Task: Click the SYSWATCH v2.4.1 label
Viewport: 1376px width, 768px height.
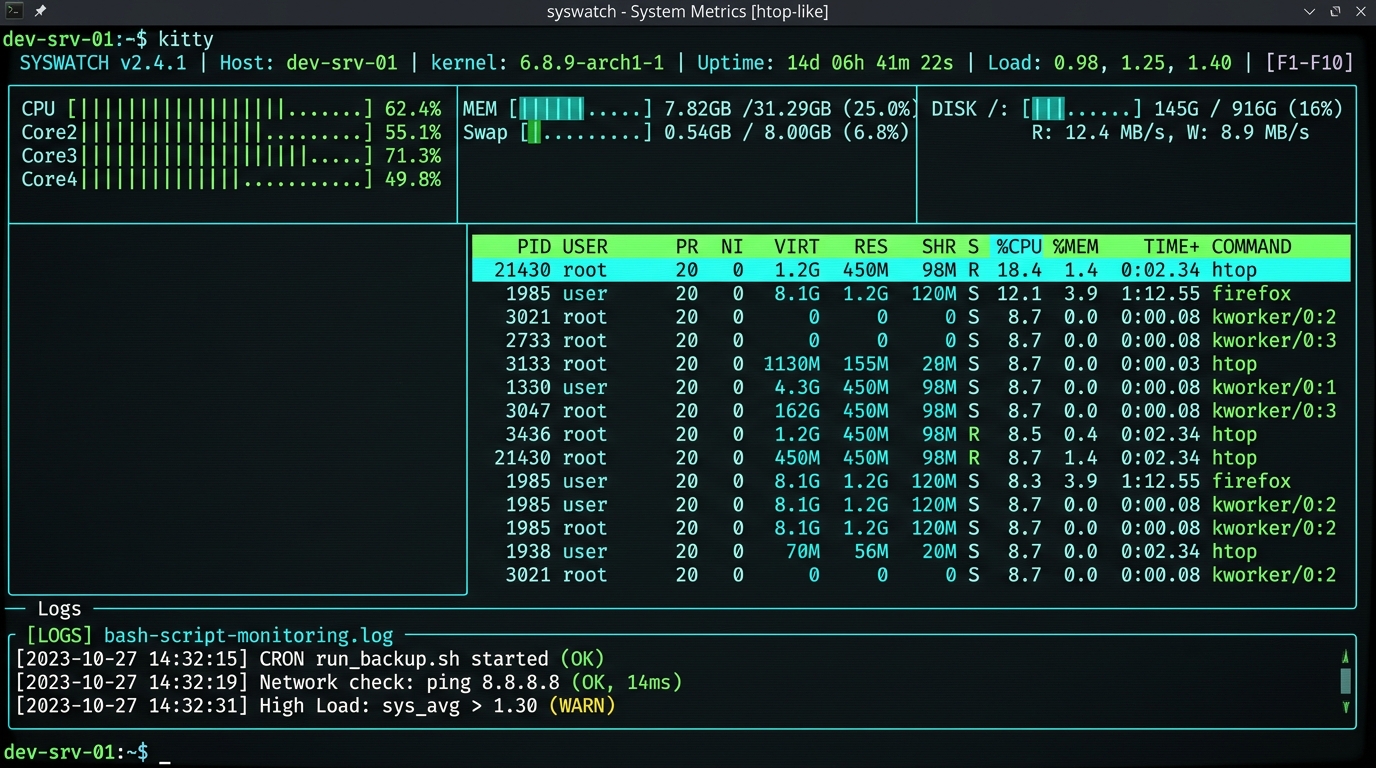Action: (103, 62)
